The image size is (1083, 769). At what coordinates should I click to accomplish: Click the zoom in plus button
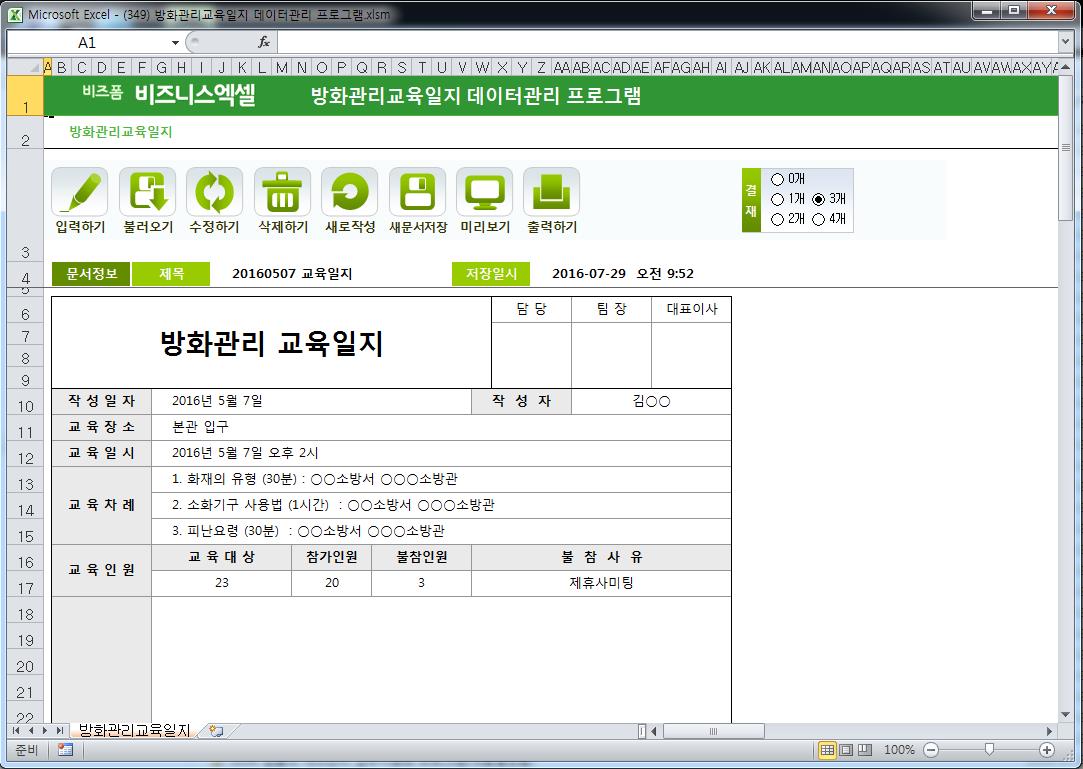click(x=1047, y=750)
